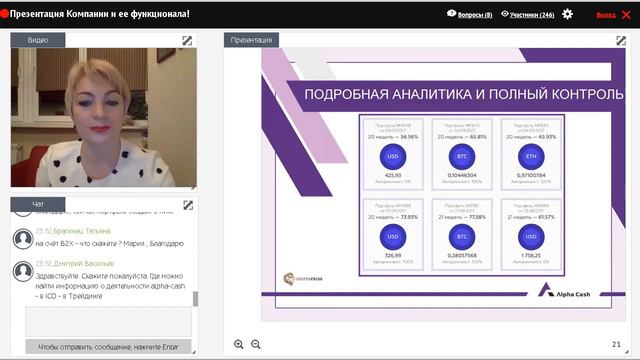This screenshot has height=360, width=640.
Task: Click the webinar title text in header
Action: click(100, 14)
